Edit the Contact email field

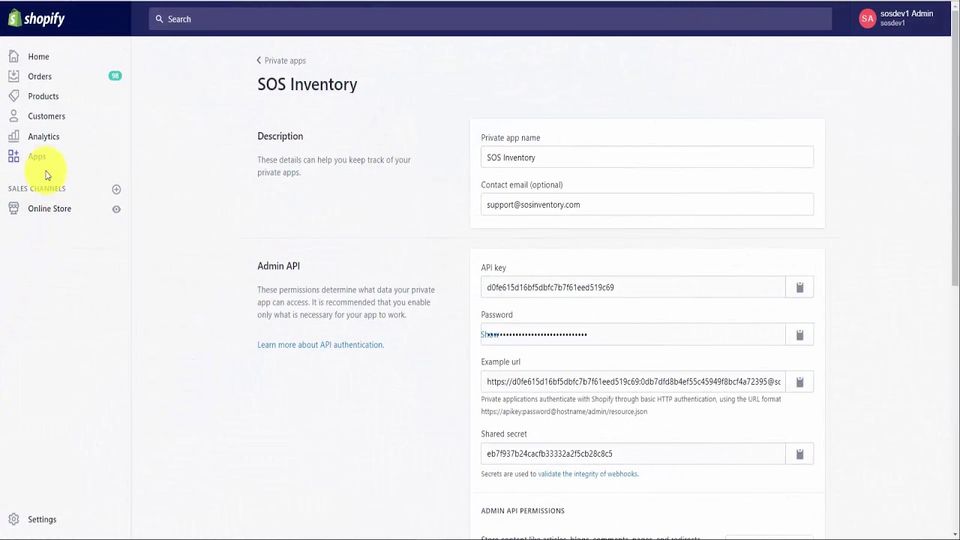[x=647, y=204]
